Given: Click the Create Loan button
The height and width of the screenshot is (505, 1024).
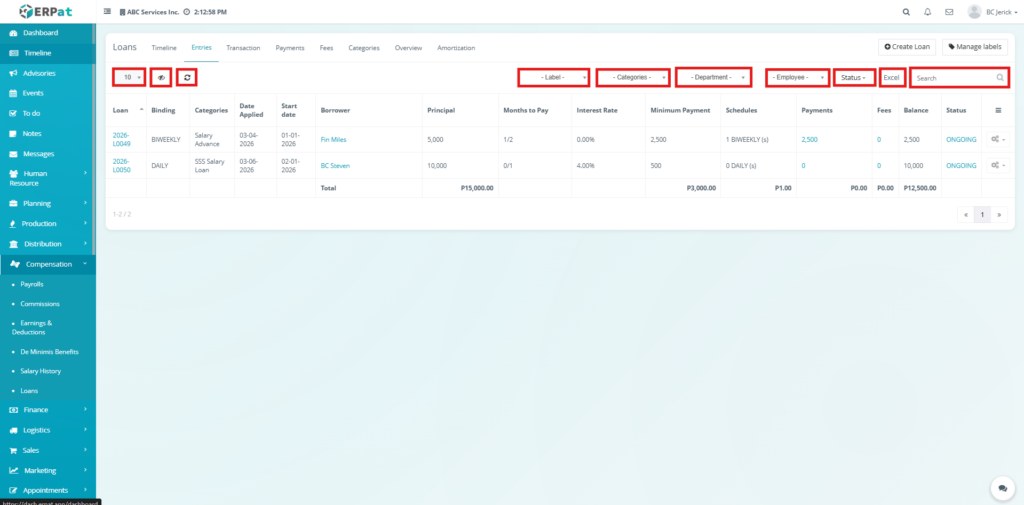Looking at the screenshot, I should pos(907,47).
